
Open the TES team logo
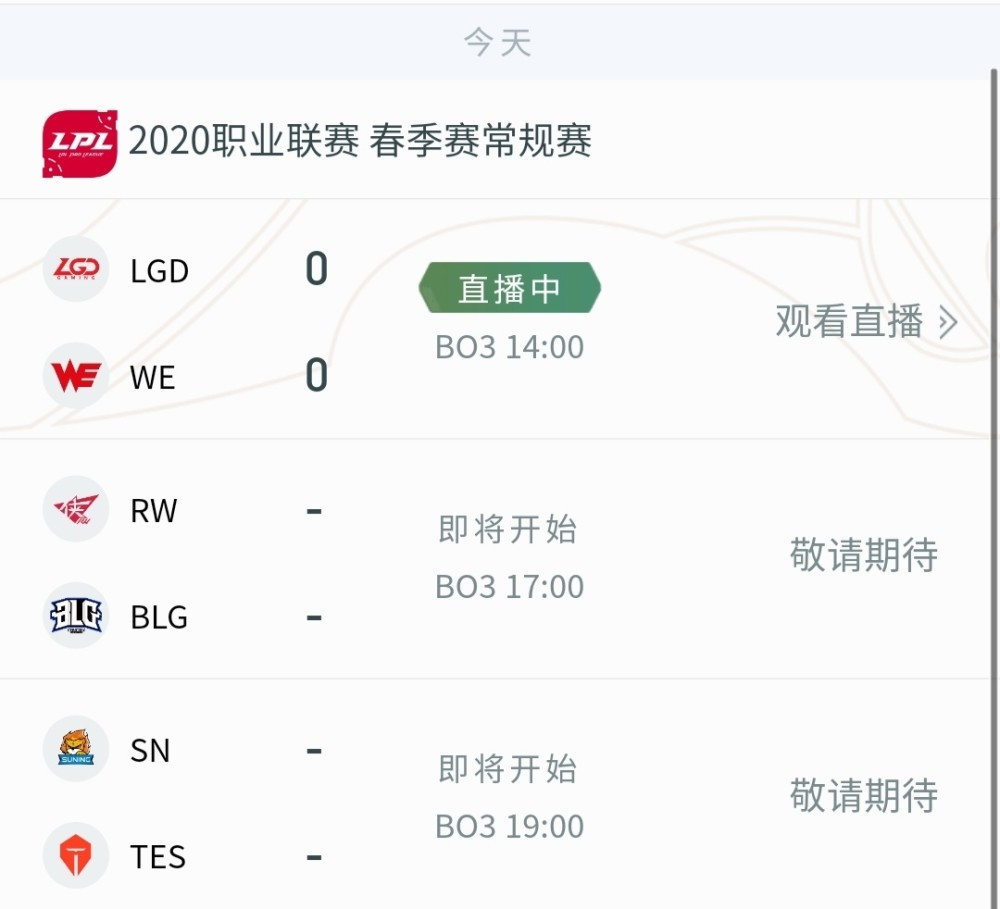click(x=76, y=855)
